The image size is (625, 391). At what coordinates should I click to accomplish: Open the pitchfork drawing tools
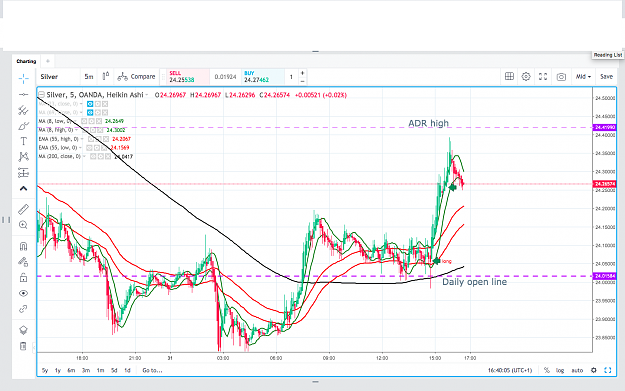click(24, 110)
